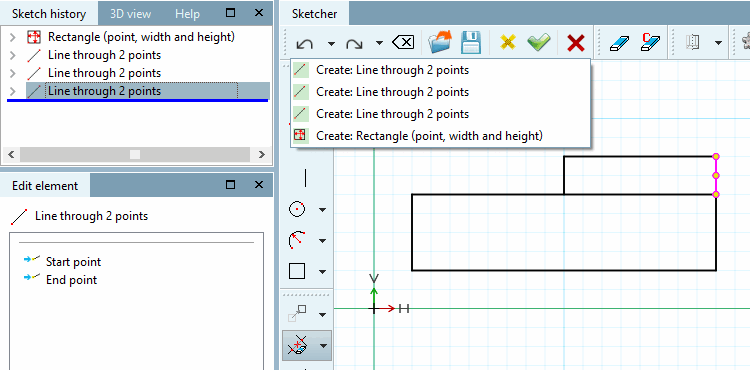The image size is (750, 370).
Task: Select the blue eraser tool
Action: [618, 43]
